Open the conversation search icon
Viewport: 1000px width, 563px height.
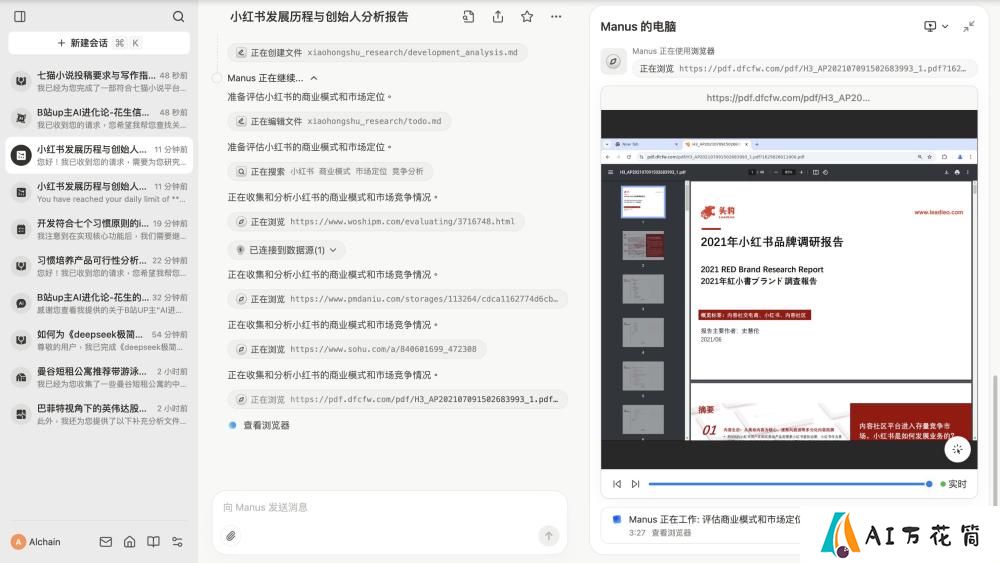(x=179, y=17)
